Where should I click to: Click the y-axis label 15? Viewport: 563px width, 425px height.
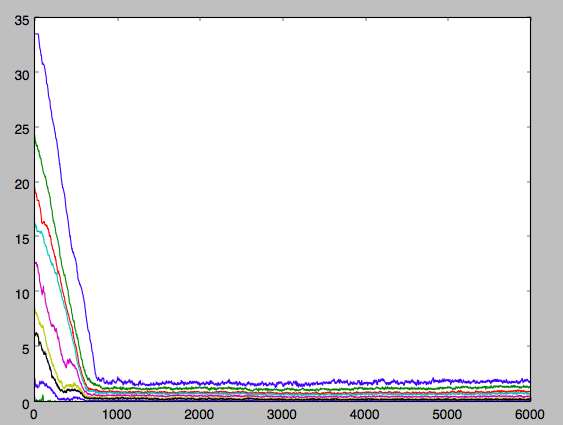22,239
